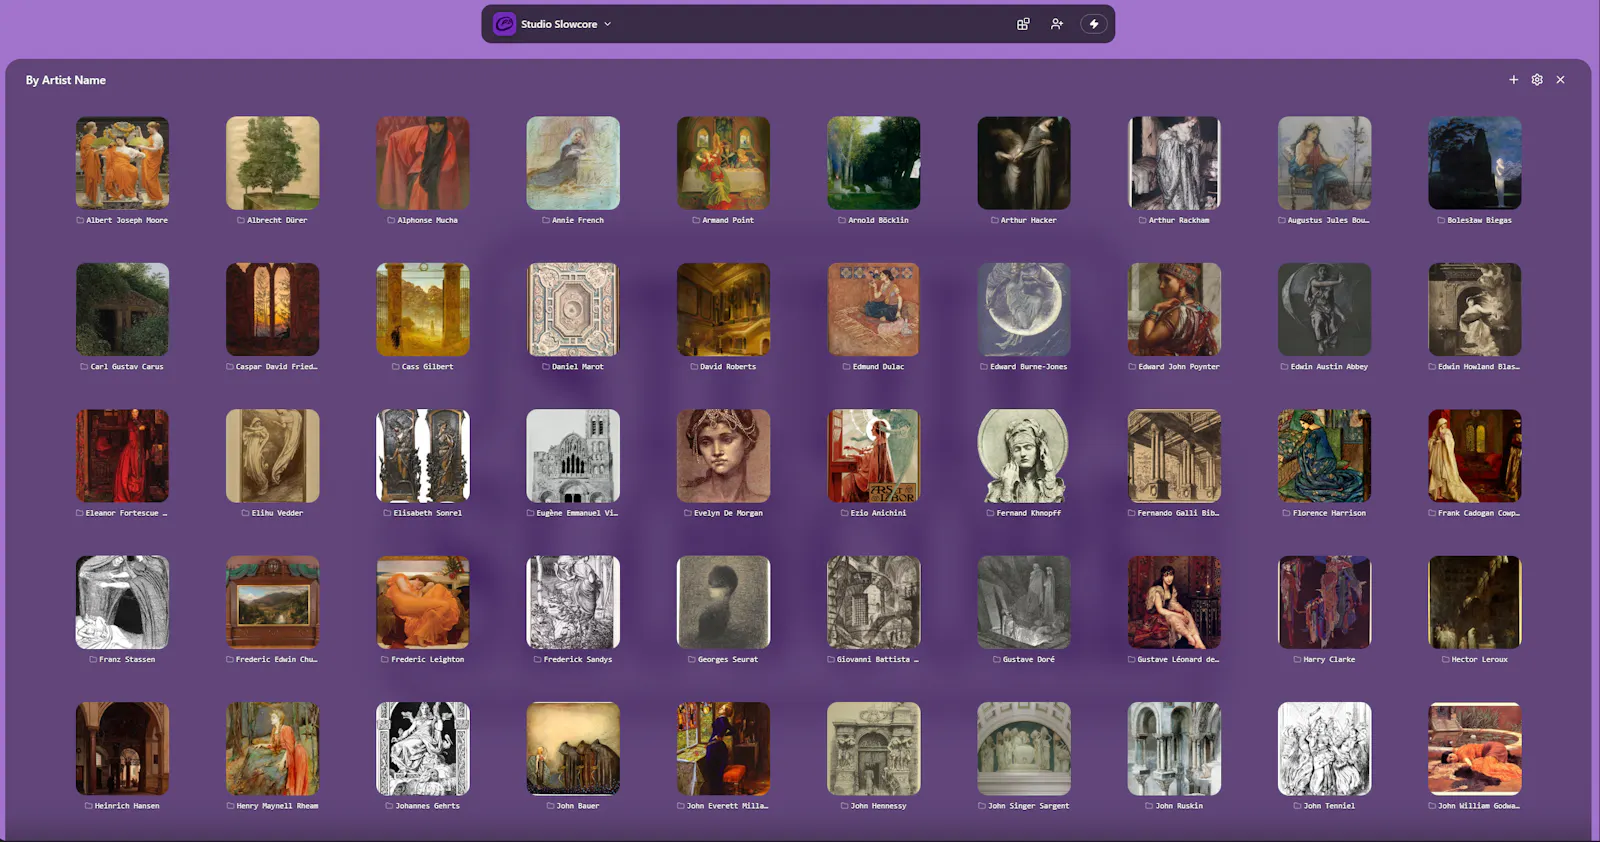Open the Albert Joseph Moore folder thumbnail

(122, 163)
